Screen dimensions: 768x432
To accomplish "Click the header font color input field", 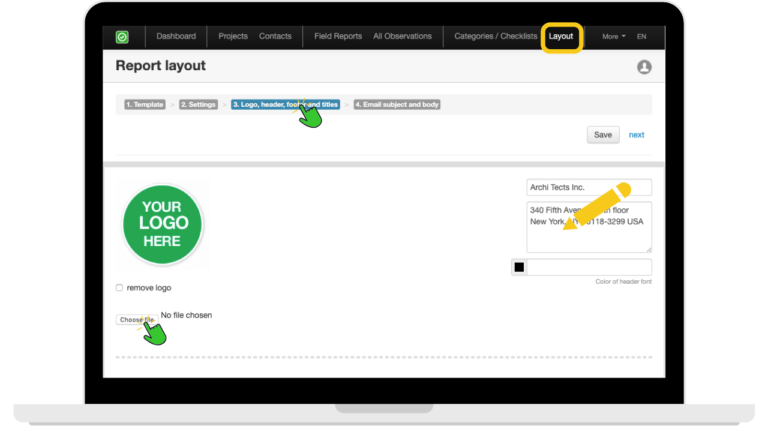I will (x=589, y=267).
